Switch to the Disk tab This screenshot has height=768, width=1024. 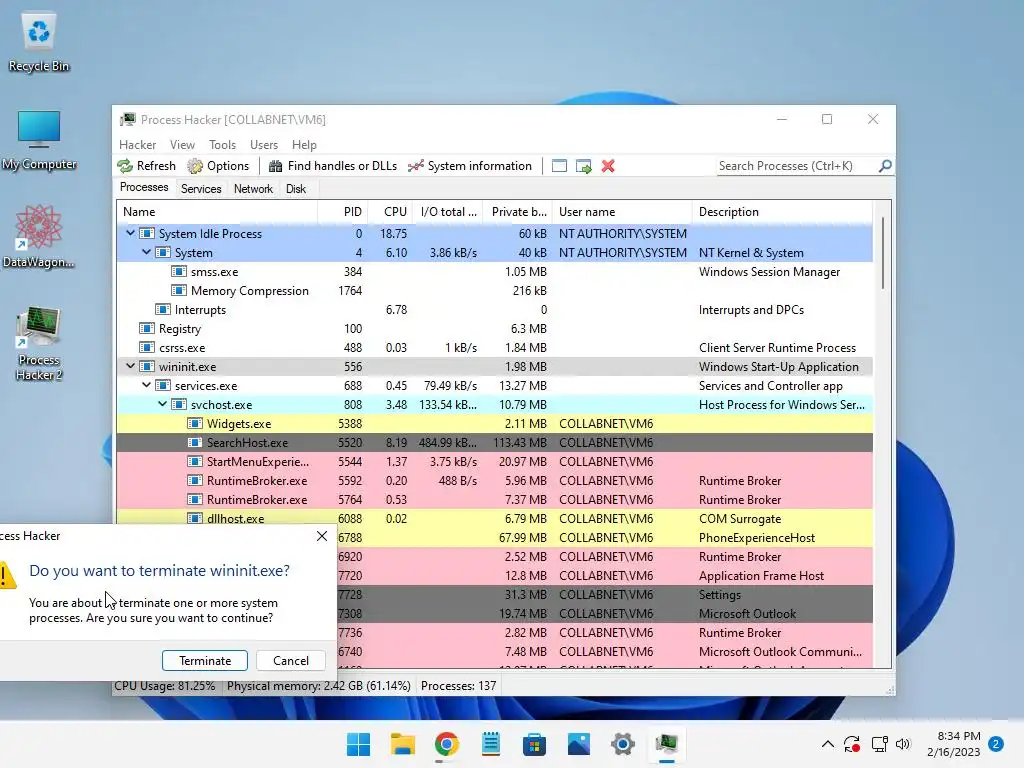pyautogui.click(x=296, y=189)
